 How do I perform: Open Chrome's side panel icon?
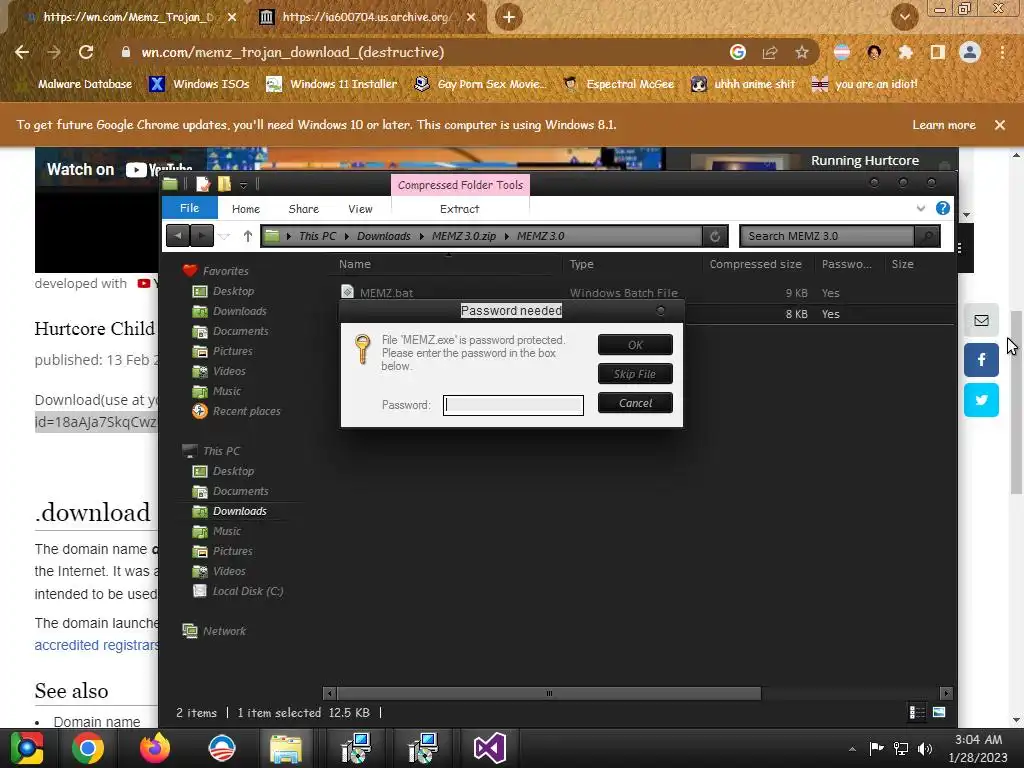click(x=937, y=52)
